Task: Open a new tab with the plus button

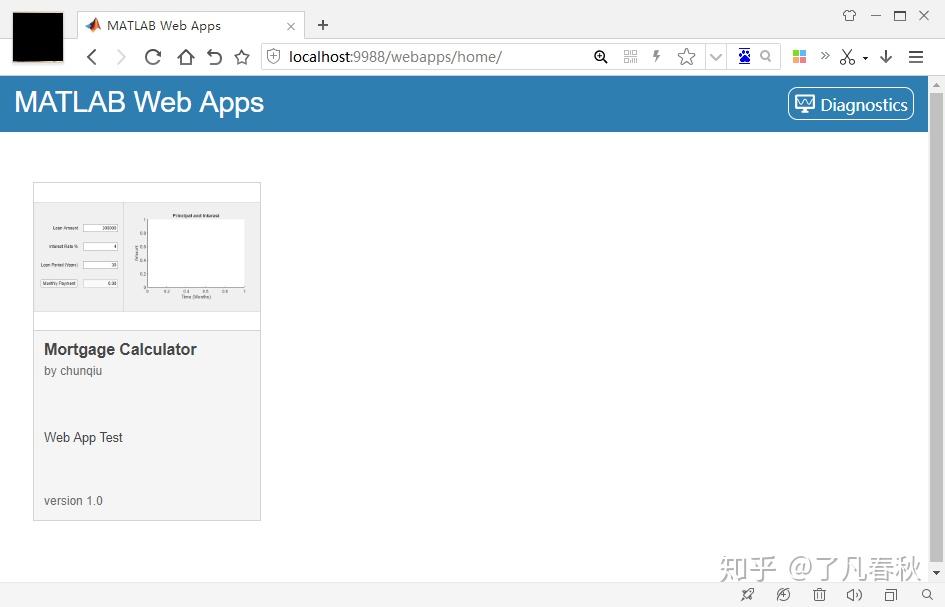Action: coord(323,25)
